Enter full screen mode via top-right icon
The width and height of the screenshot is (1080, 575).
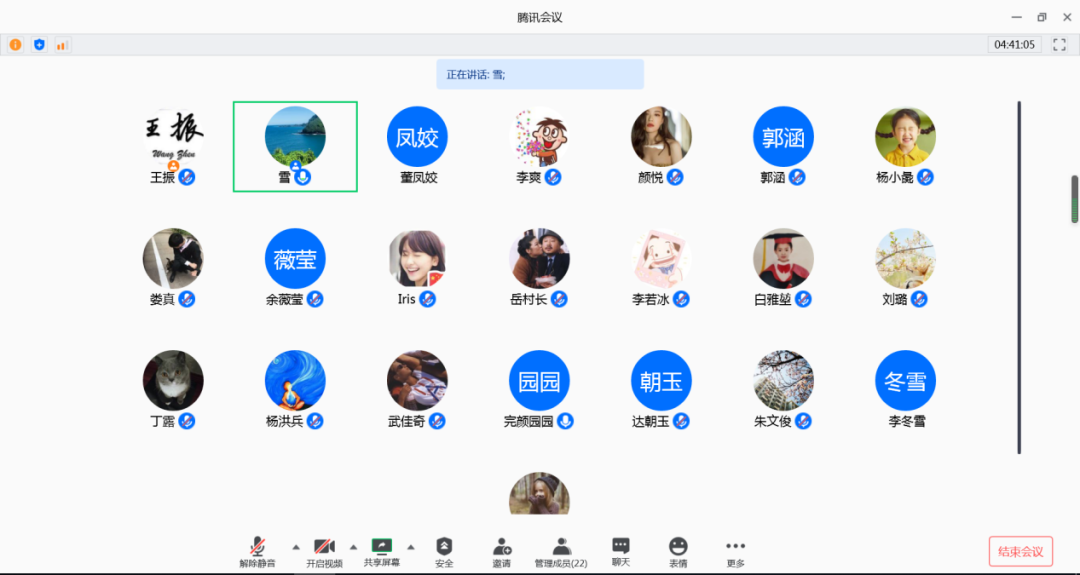click(1059, 45)
